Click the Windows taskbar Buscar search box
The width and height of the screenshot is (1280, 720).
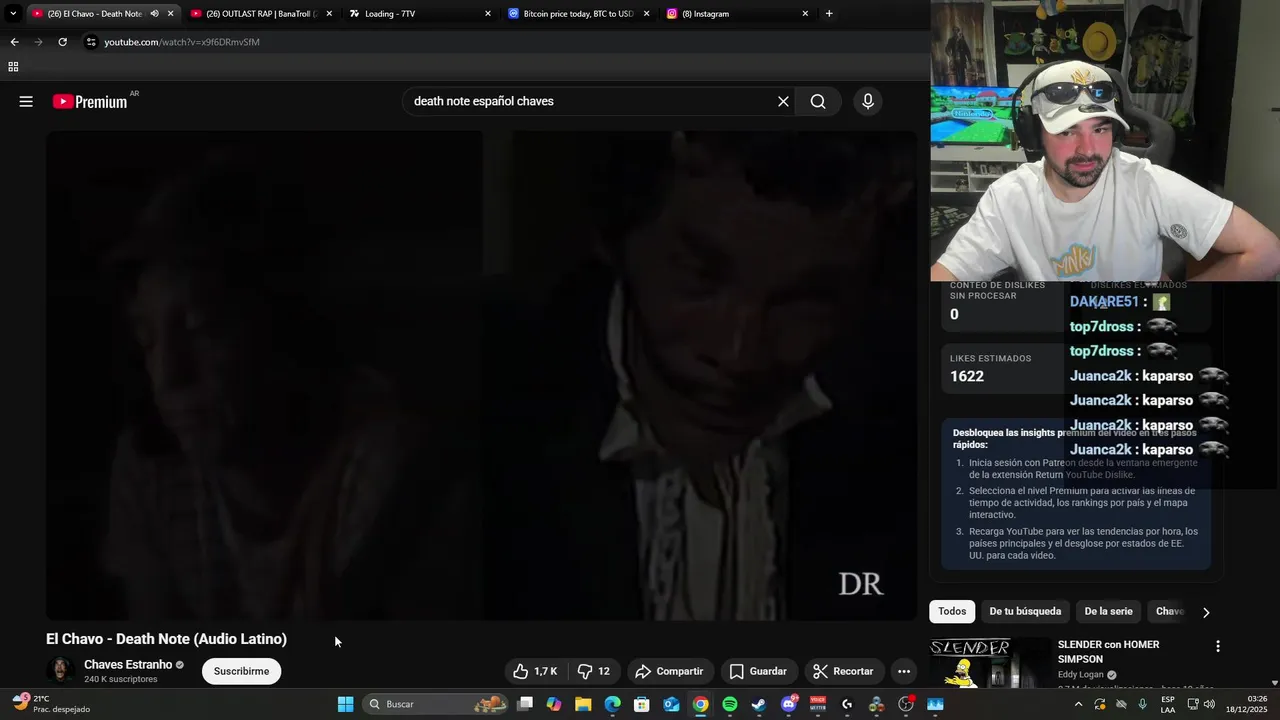(x=435, y=704)
